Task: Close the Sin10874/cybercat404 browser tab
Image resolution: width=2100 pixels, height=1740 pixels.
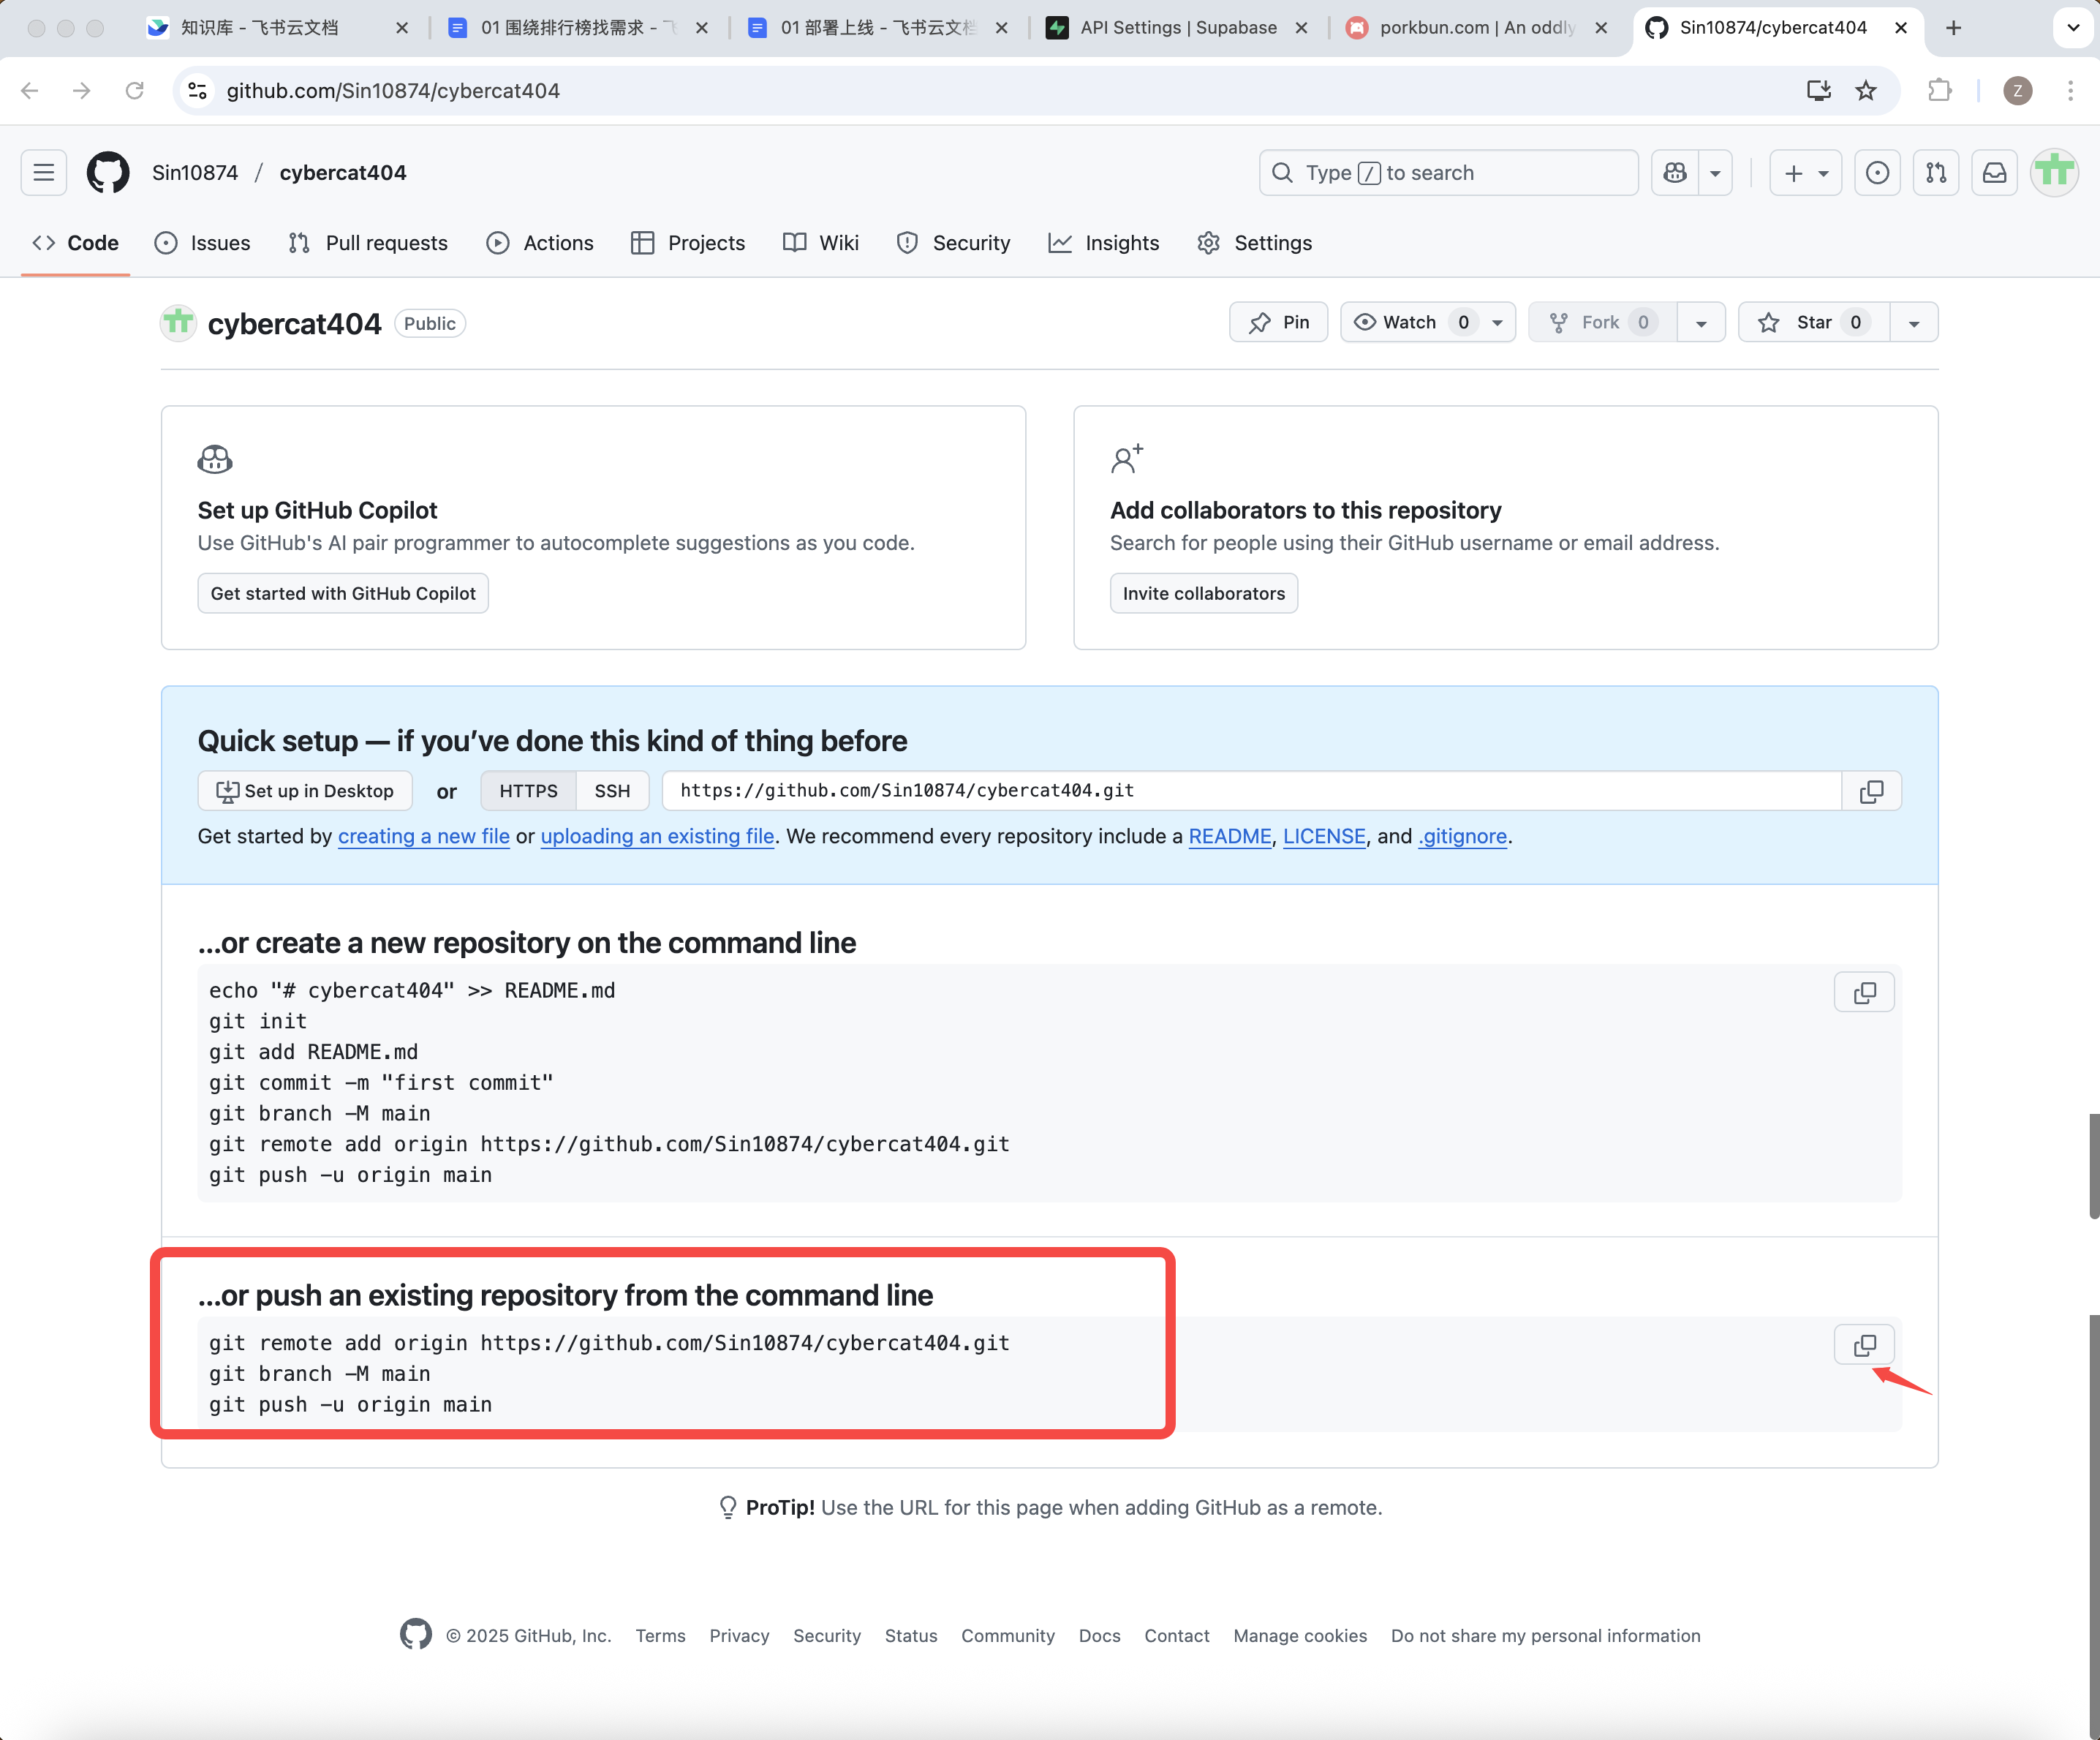Action: click(x=1901, y=28)
